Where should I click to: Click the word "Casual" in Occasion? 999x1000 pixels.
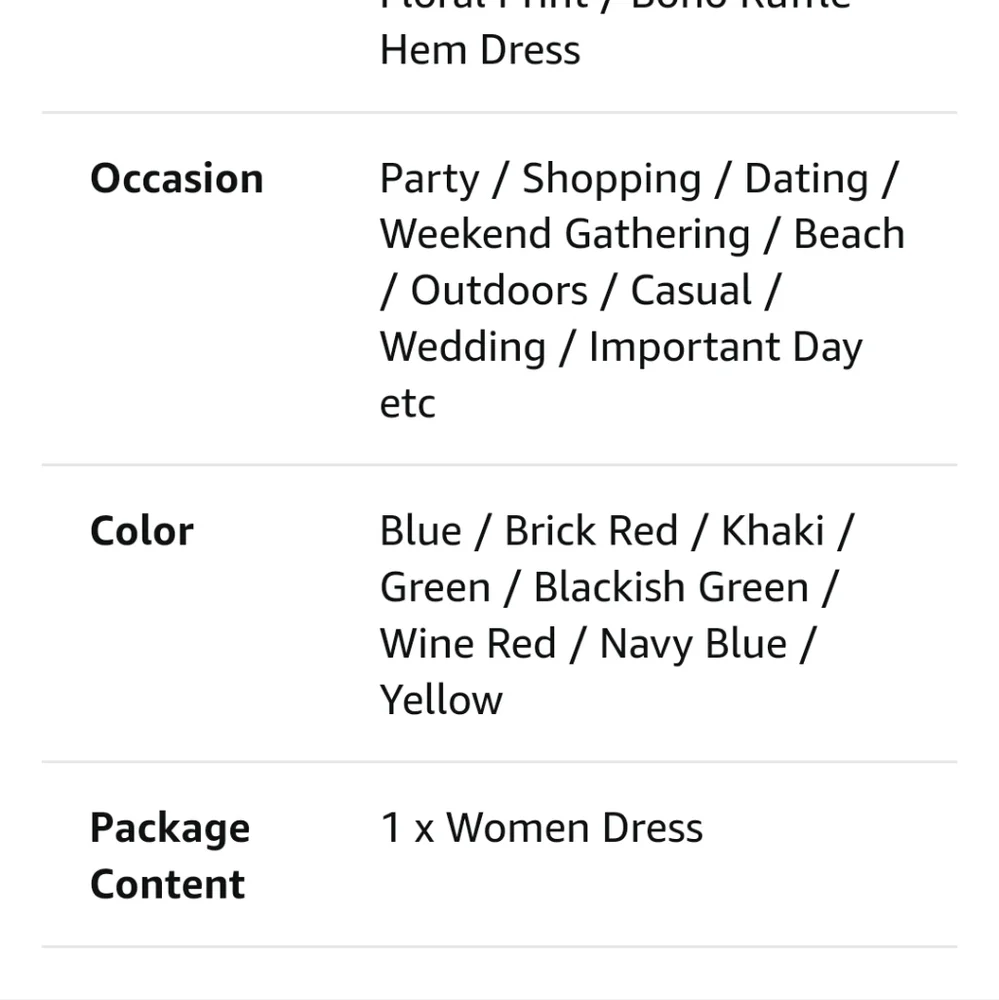(x=690, y=291)
